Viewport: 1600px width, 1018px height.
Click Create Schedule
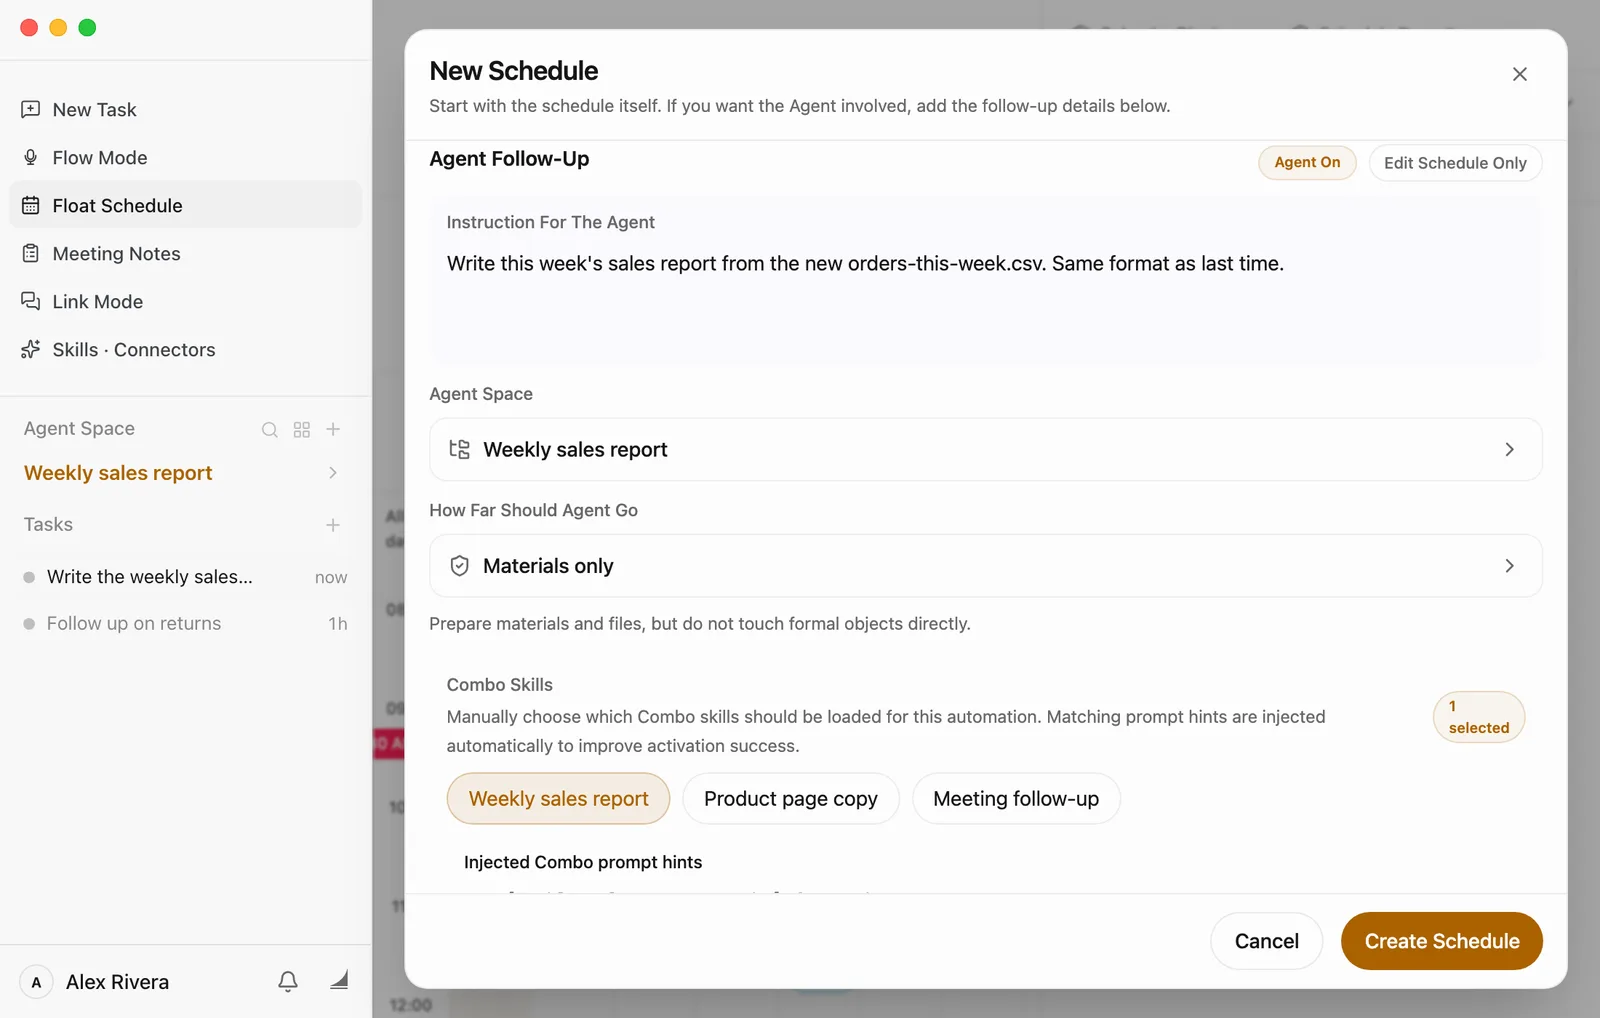pos(1441,941)
